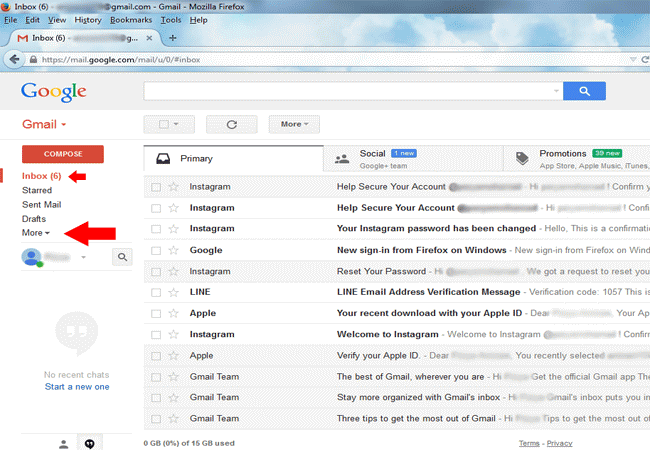Viewport: 650px width, 450px height.
Task: Open the View menu
Action: (x=57, y=20)
